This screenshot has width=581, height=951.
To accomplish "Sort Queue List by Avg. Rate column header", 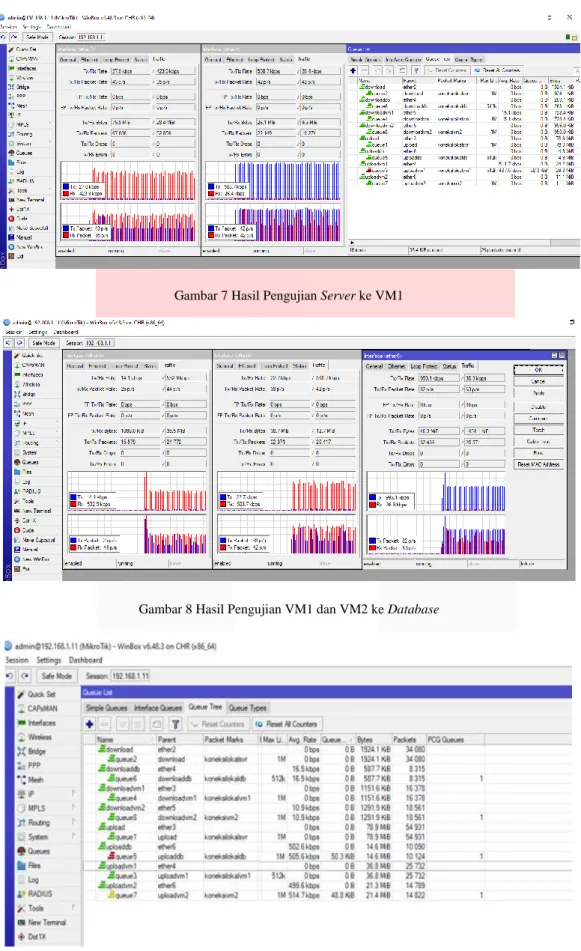I will coord(303,740).
